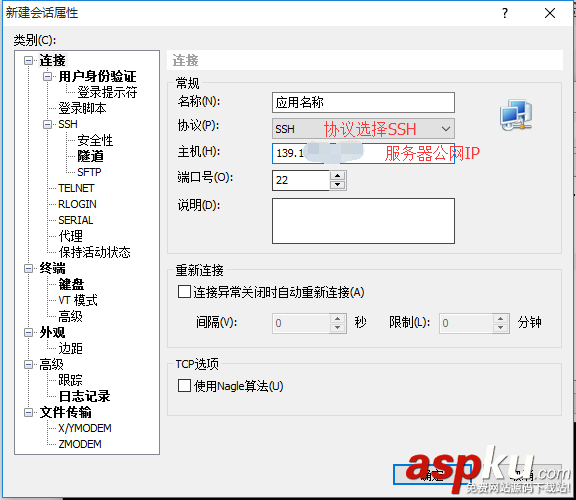Image resolution: width=576 pixels, height=500 pixels.
Task: Decrease the 间隔 interval value
Action: coord(338,328)
